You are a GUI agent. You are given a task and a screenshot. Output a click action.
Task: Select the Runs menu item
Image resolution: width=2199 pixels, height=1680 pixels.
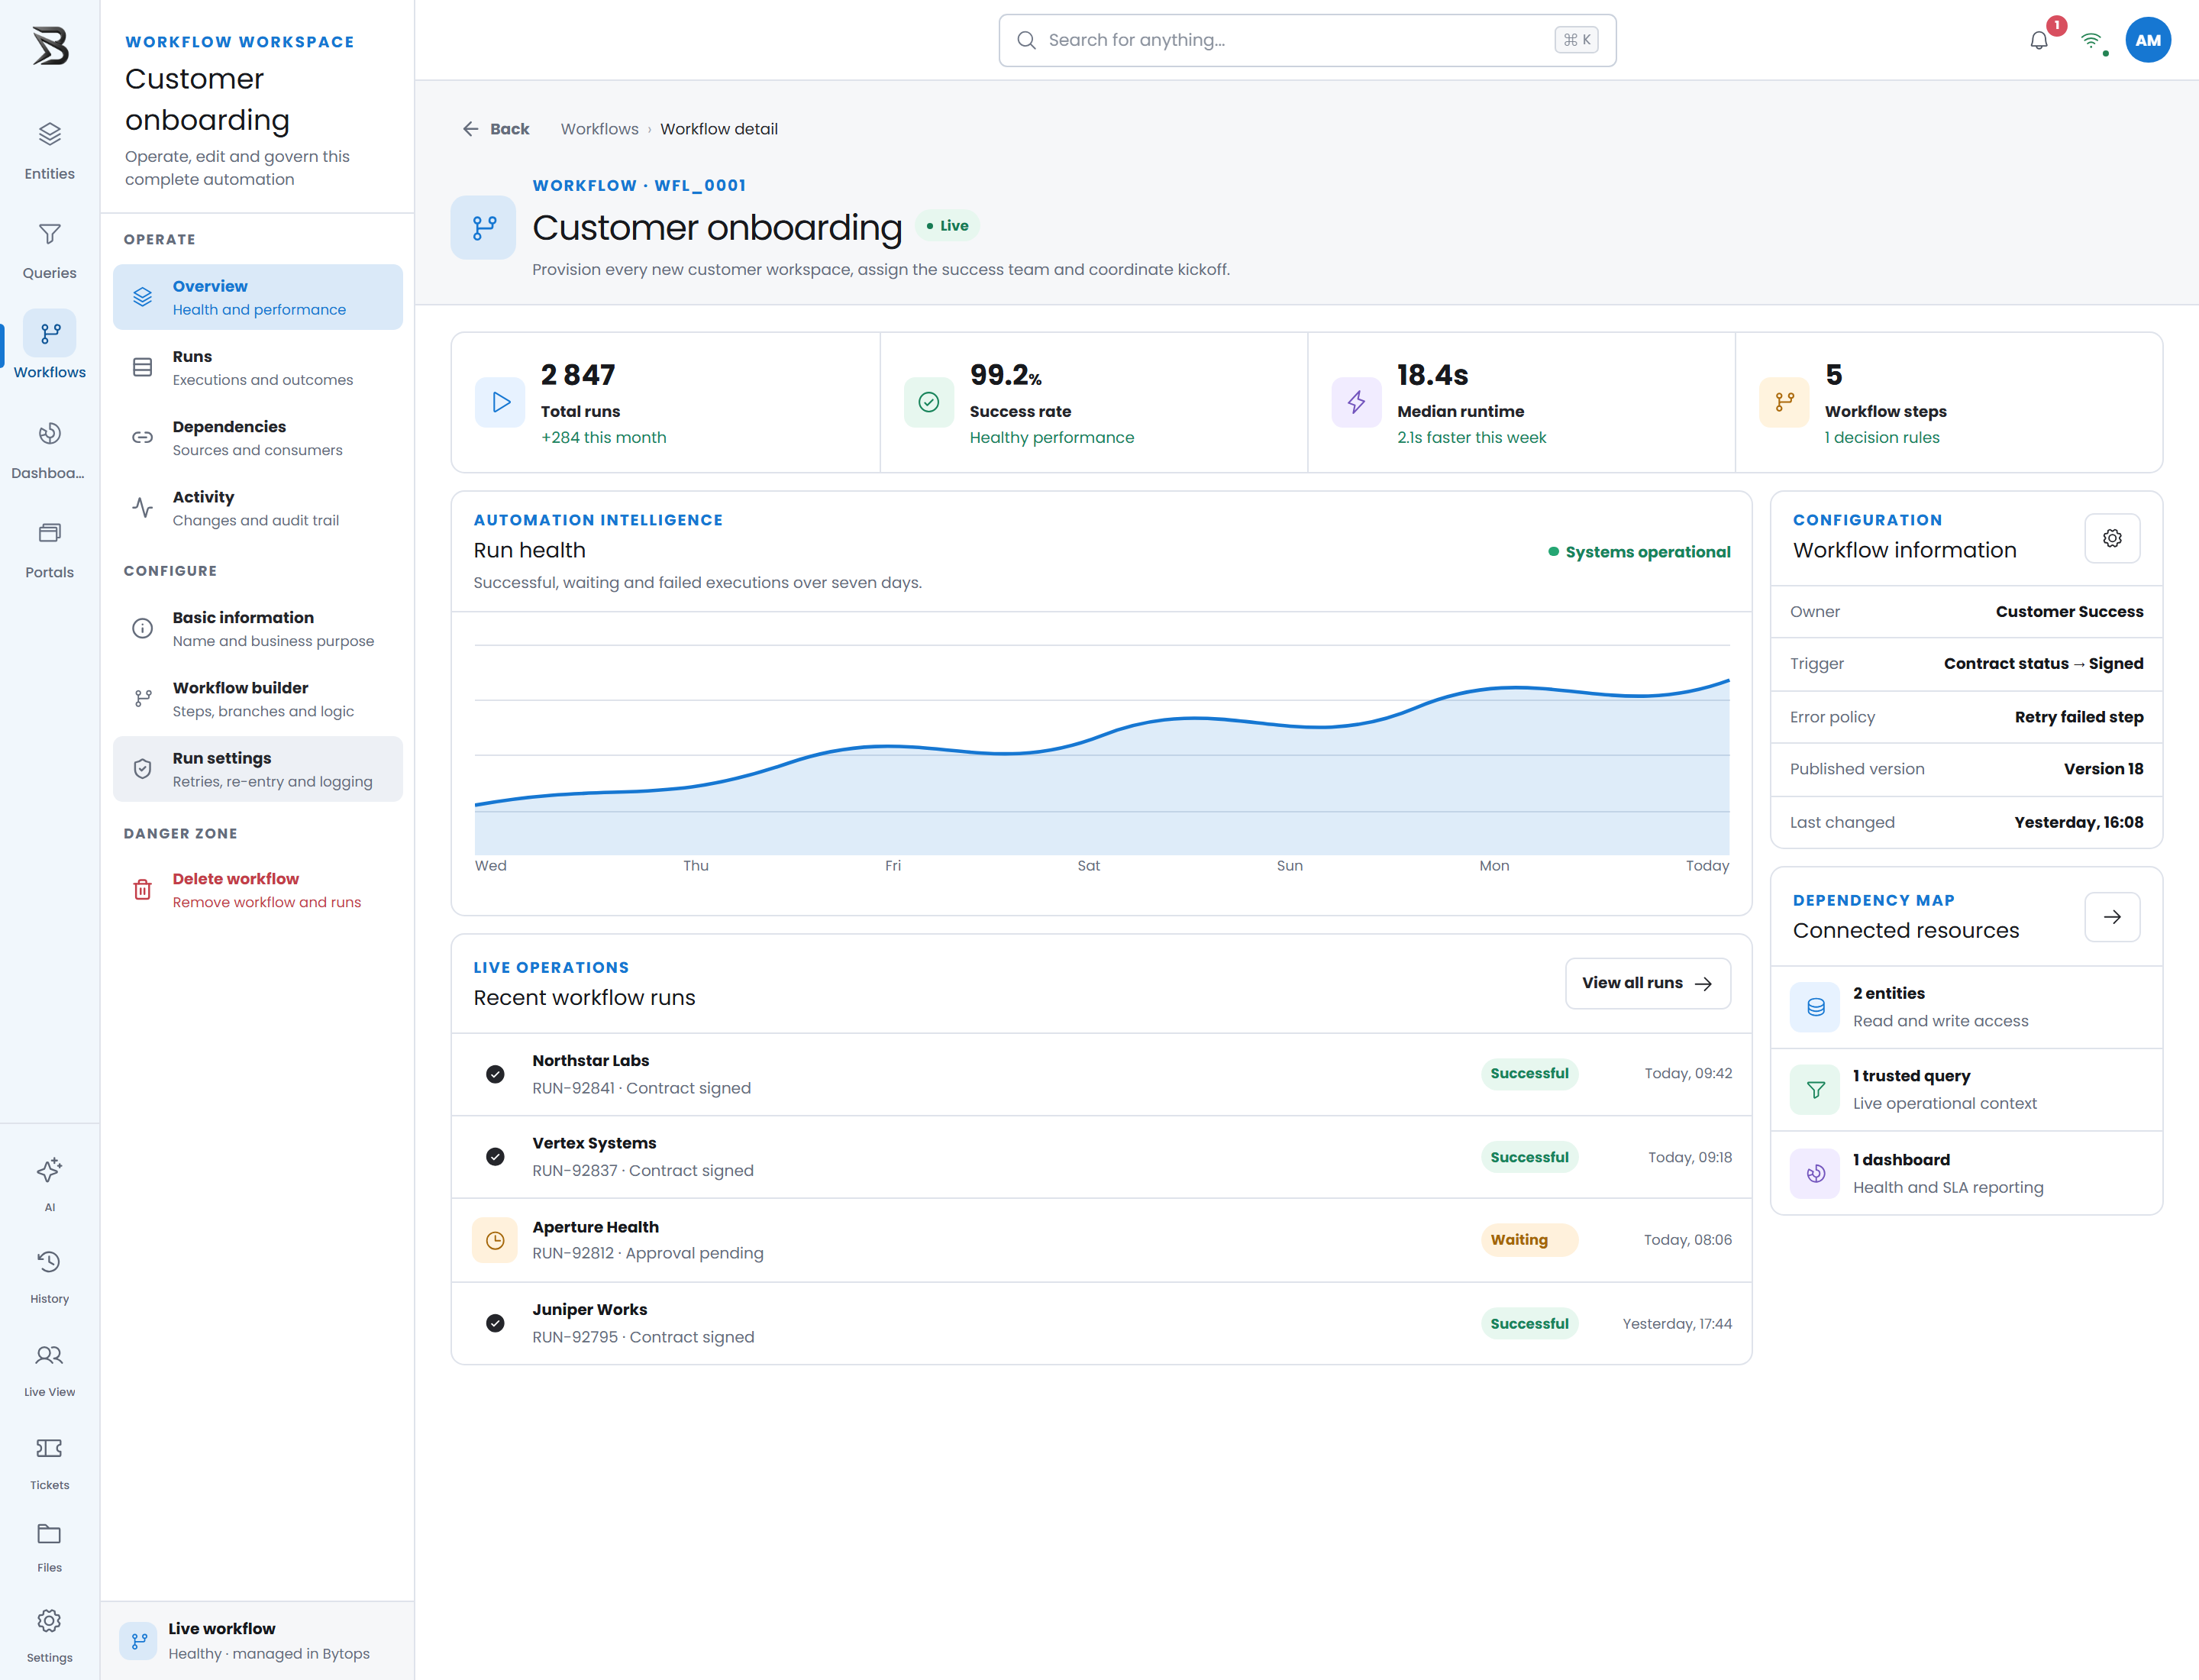(x=258, y=368)
